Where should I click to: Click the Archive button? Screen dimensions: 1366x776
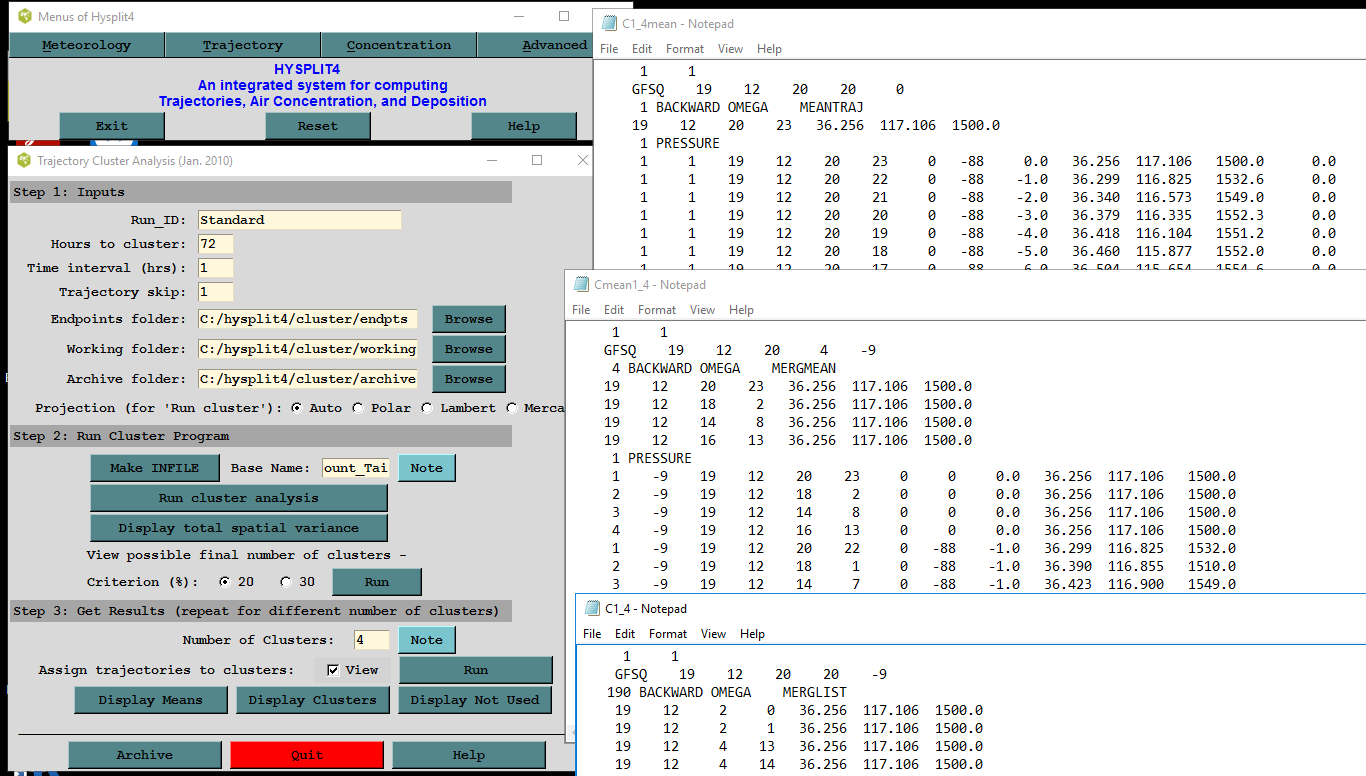pos(145,755)
